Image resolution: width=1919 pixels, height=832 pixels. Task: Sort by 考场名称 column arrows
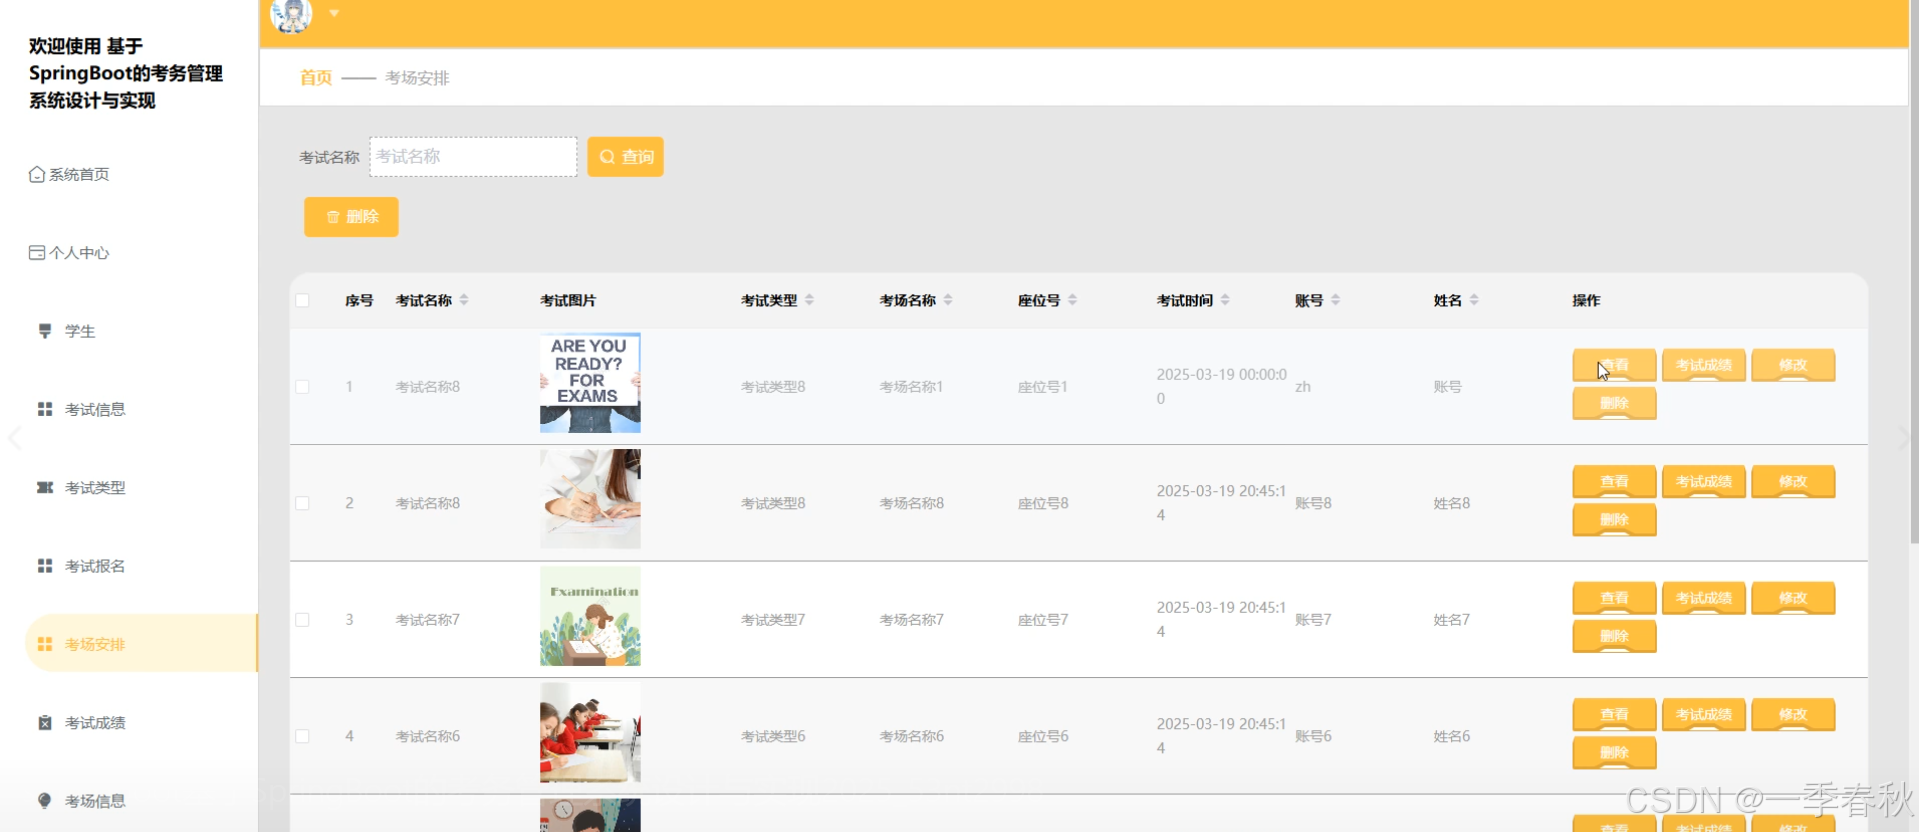(948, 300)
